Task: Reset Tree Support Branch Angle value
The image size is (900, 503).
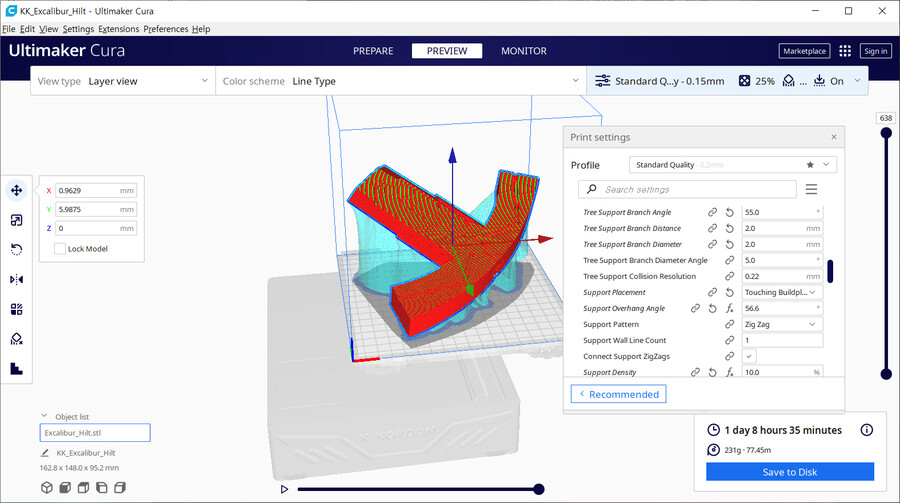Action: coord(729,213)
